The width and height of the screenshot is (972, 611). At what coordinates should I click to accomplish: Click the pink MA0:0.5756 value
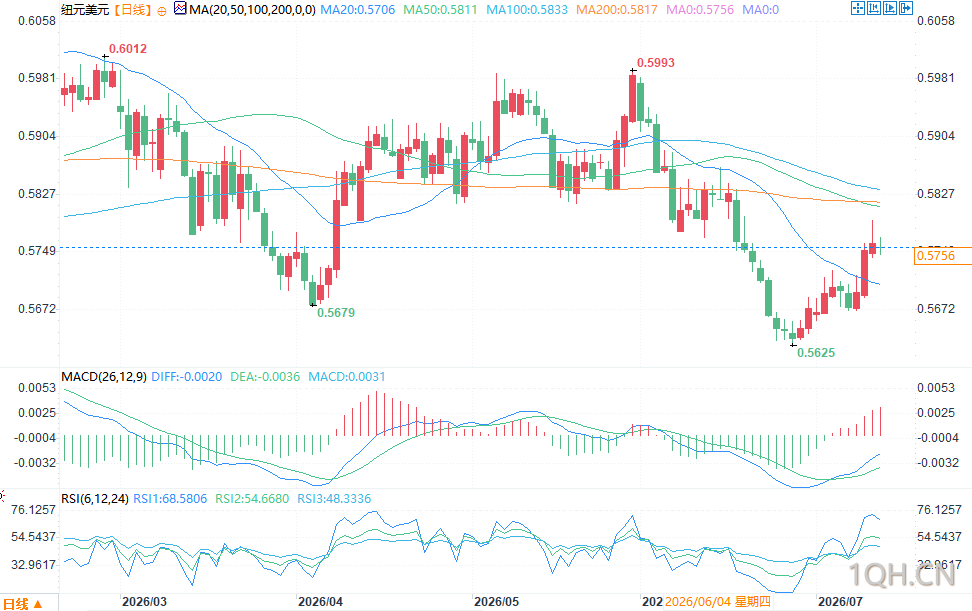tap(700, 10)
